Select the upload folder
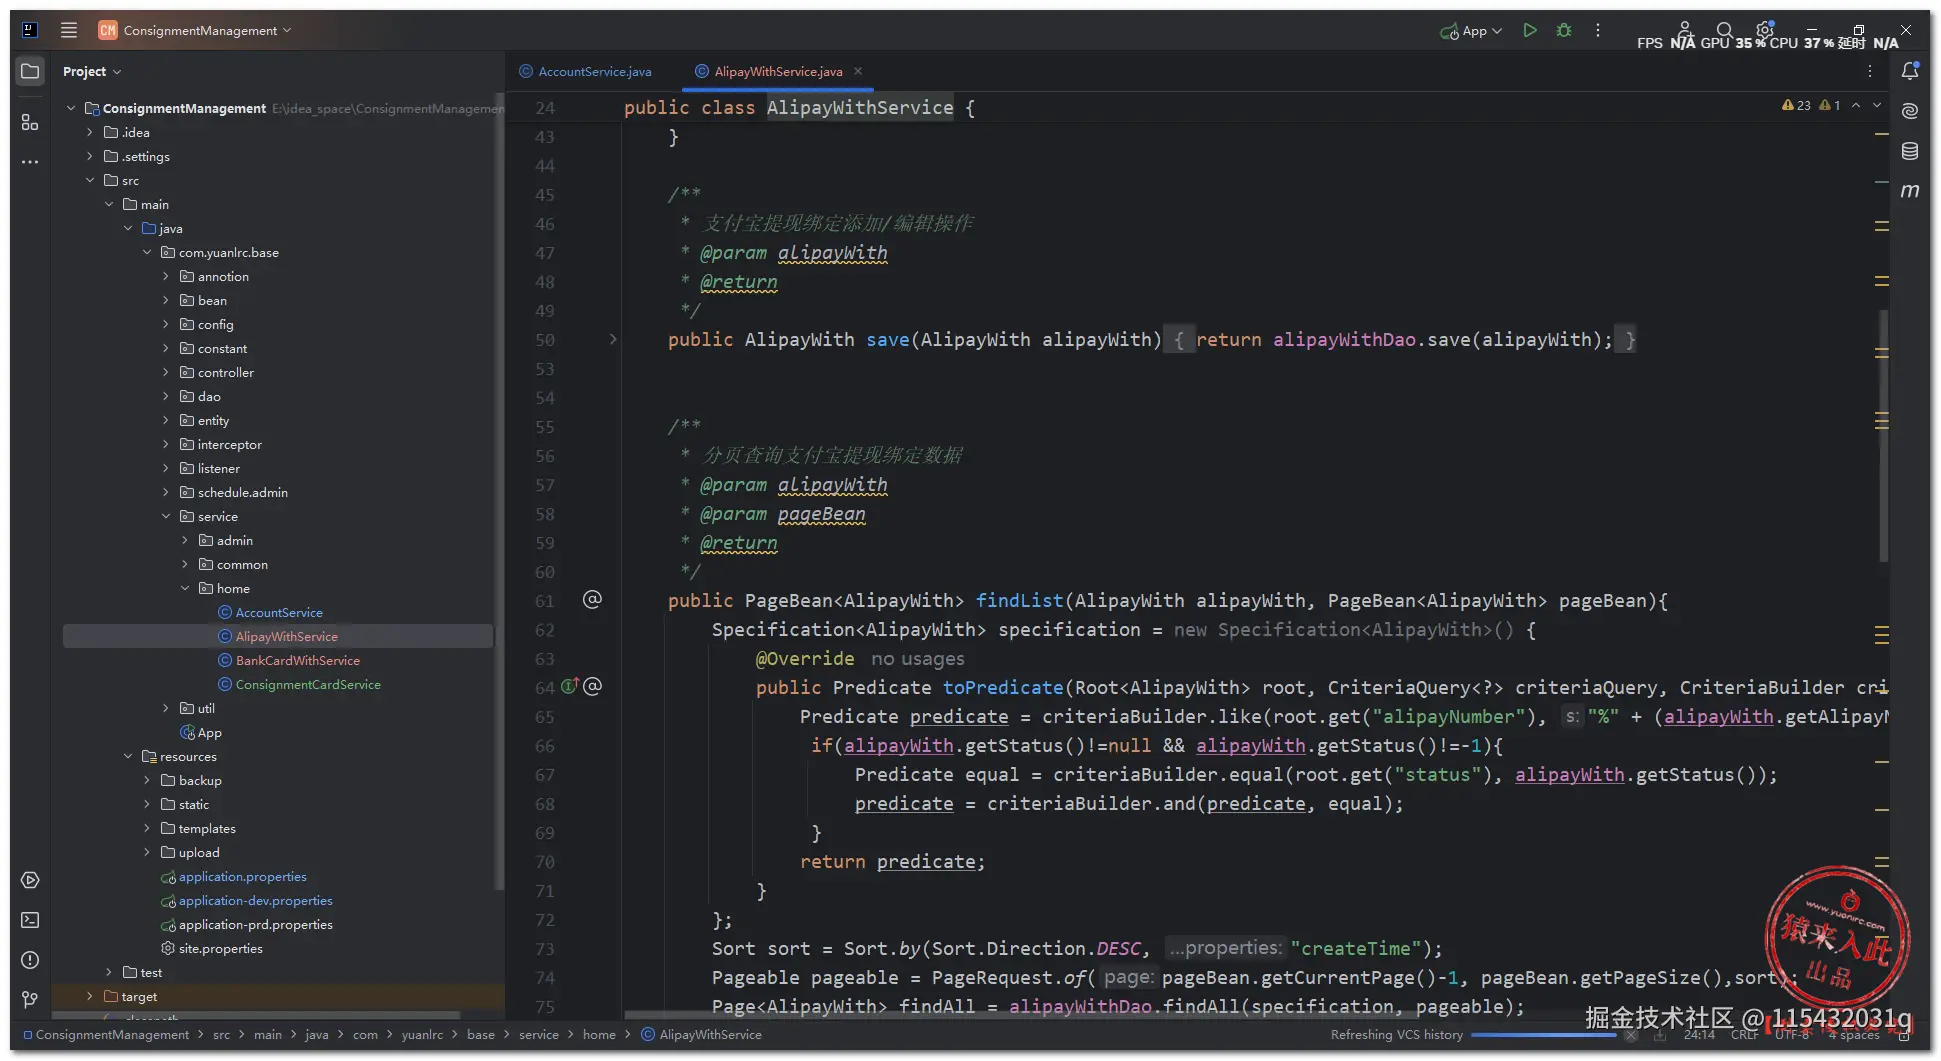The image size is (1941, 1061). pyautogui.click(x=199, y=852)
